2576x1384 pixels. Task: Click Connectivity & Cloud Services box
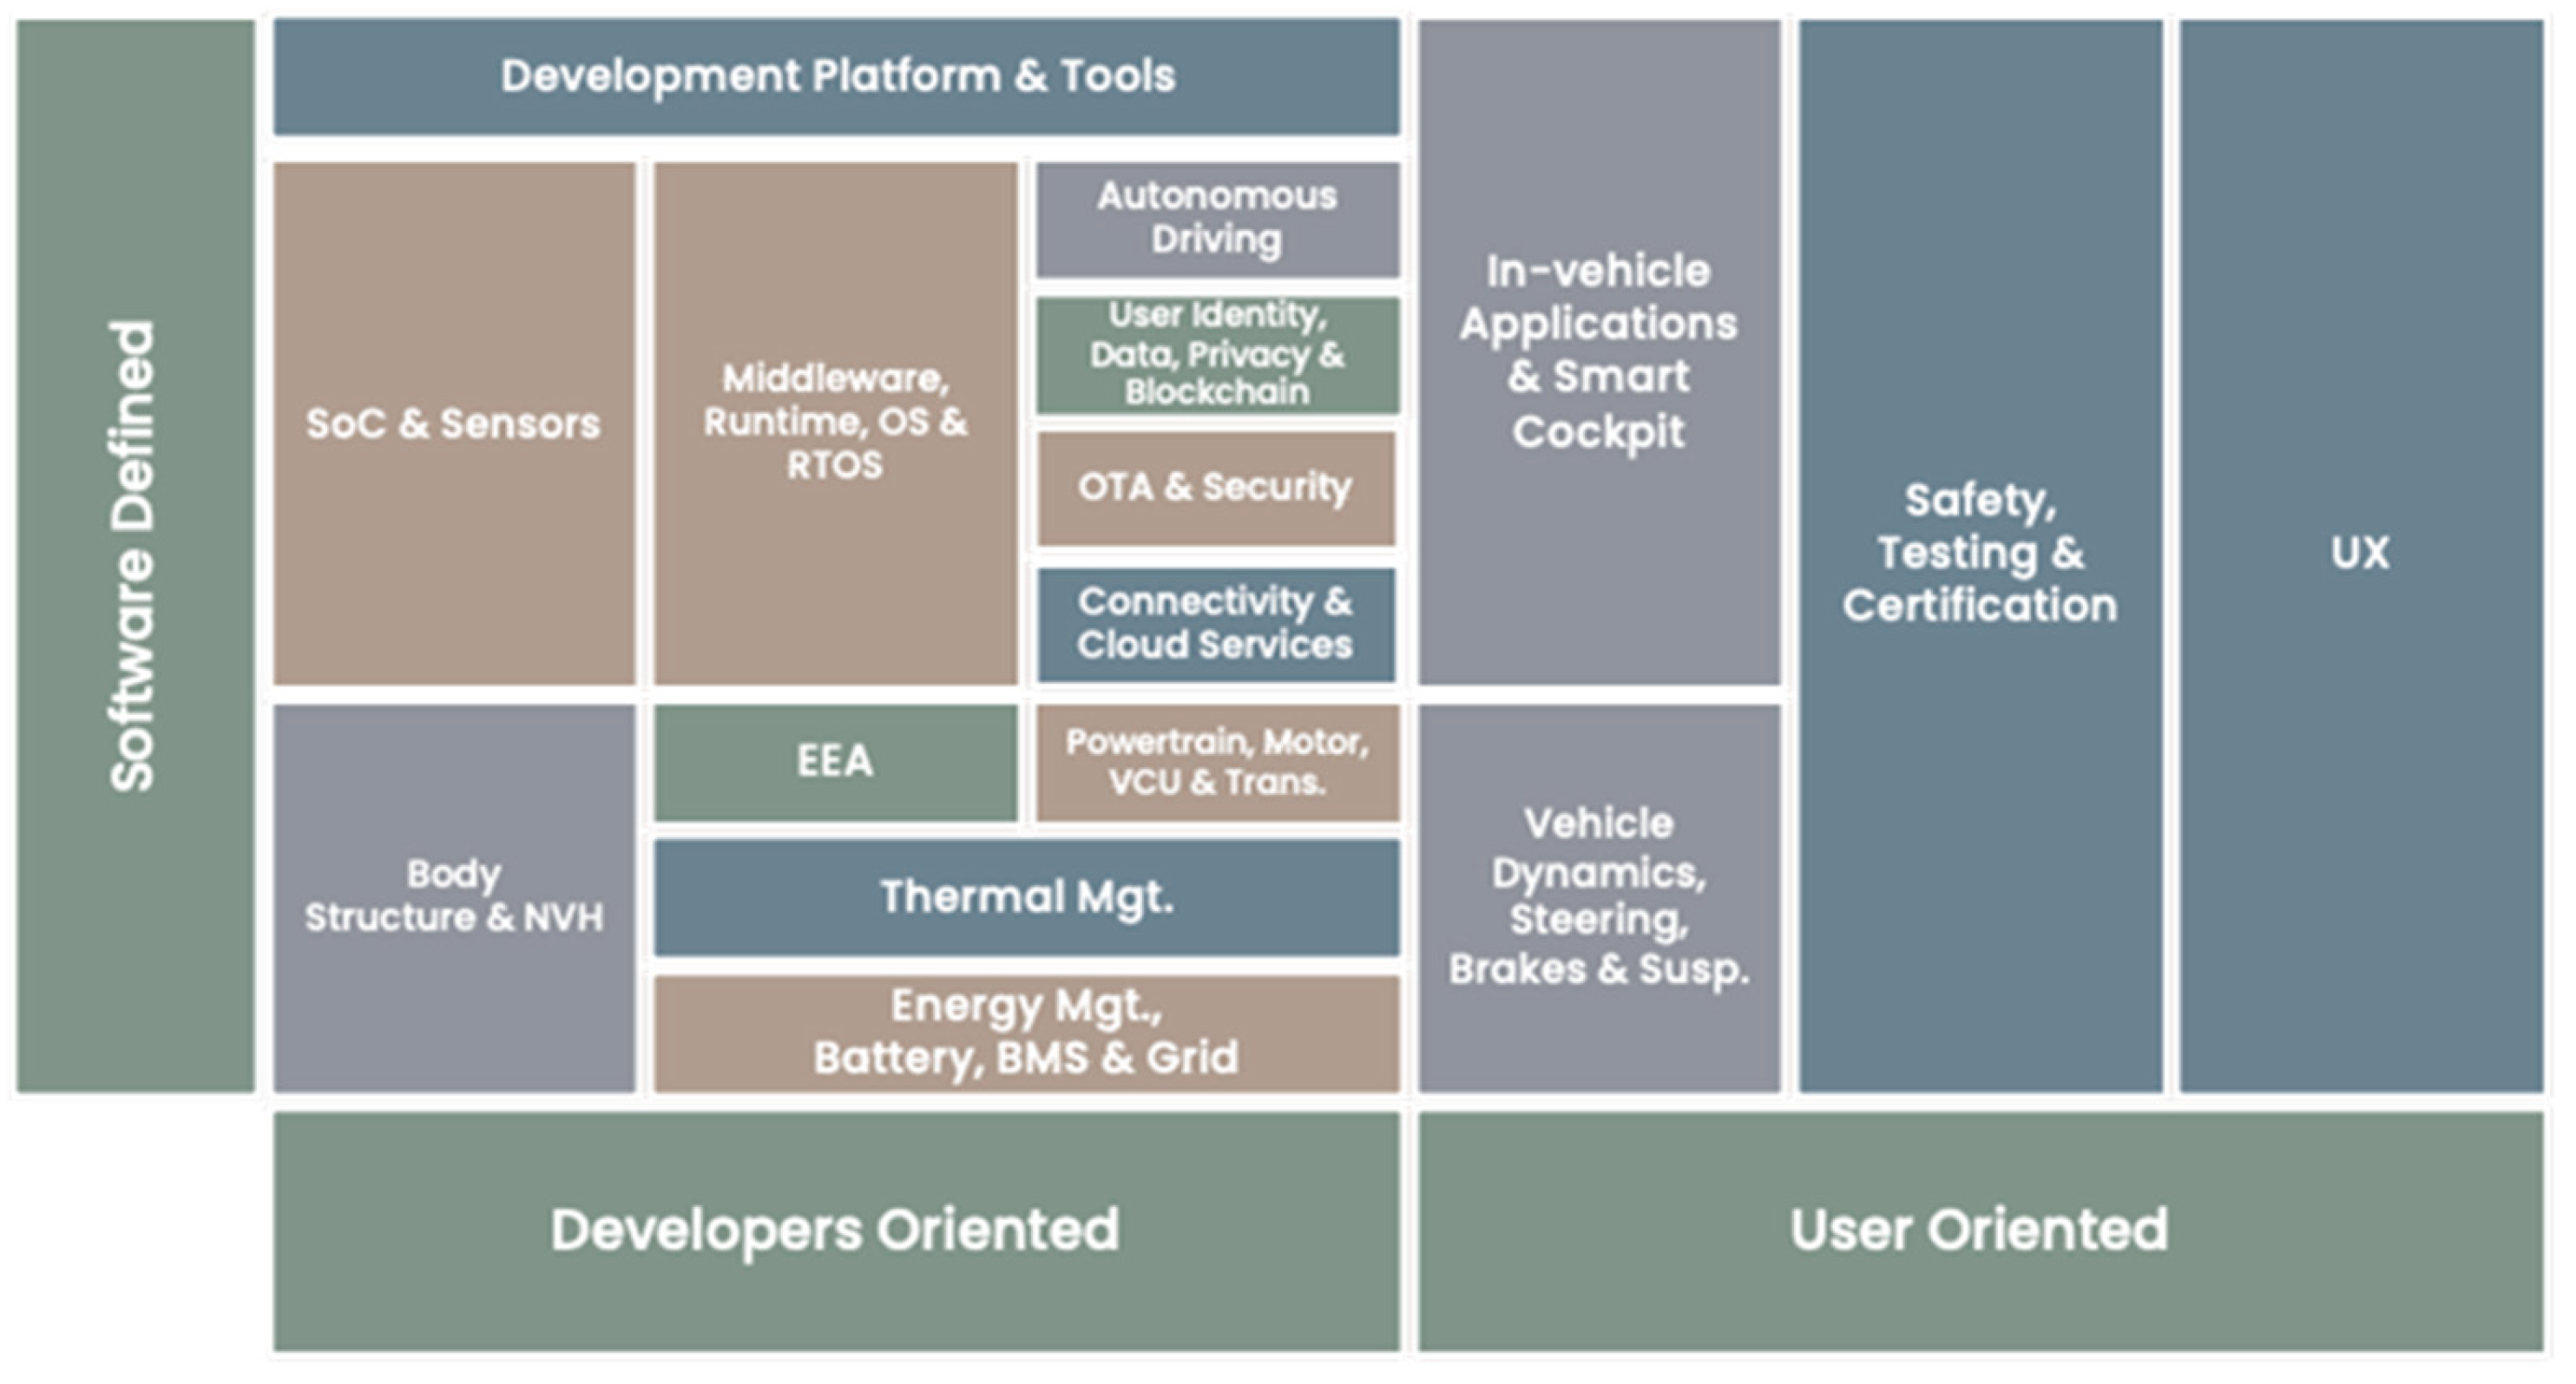click(x=1215, y=623)
